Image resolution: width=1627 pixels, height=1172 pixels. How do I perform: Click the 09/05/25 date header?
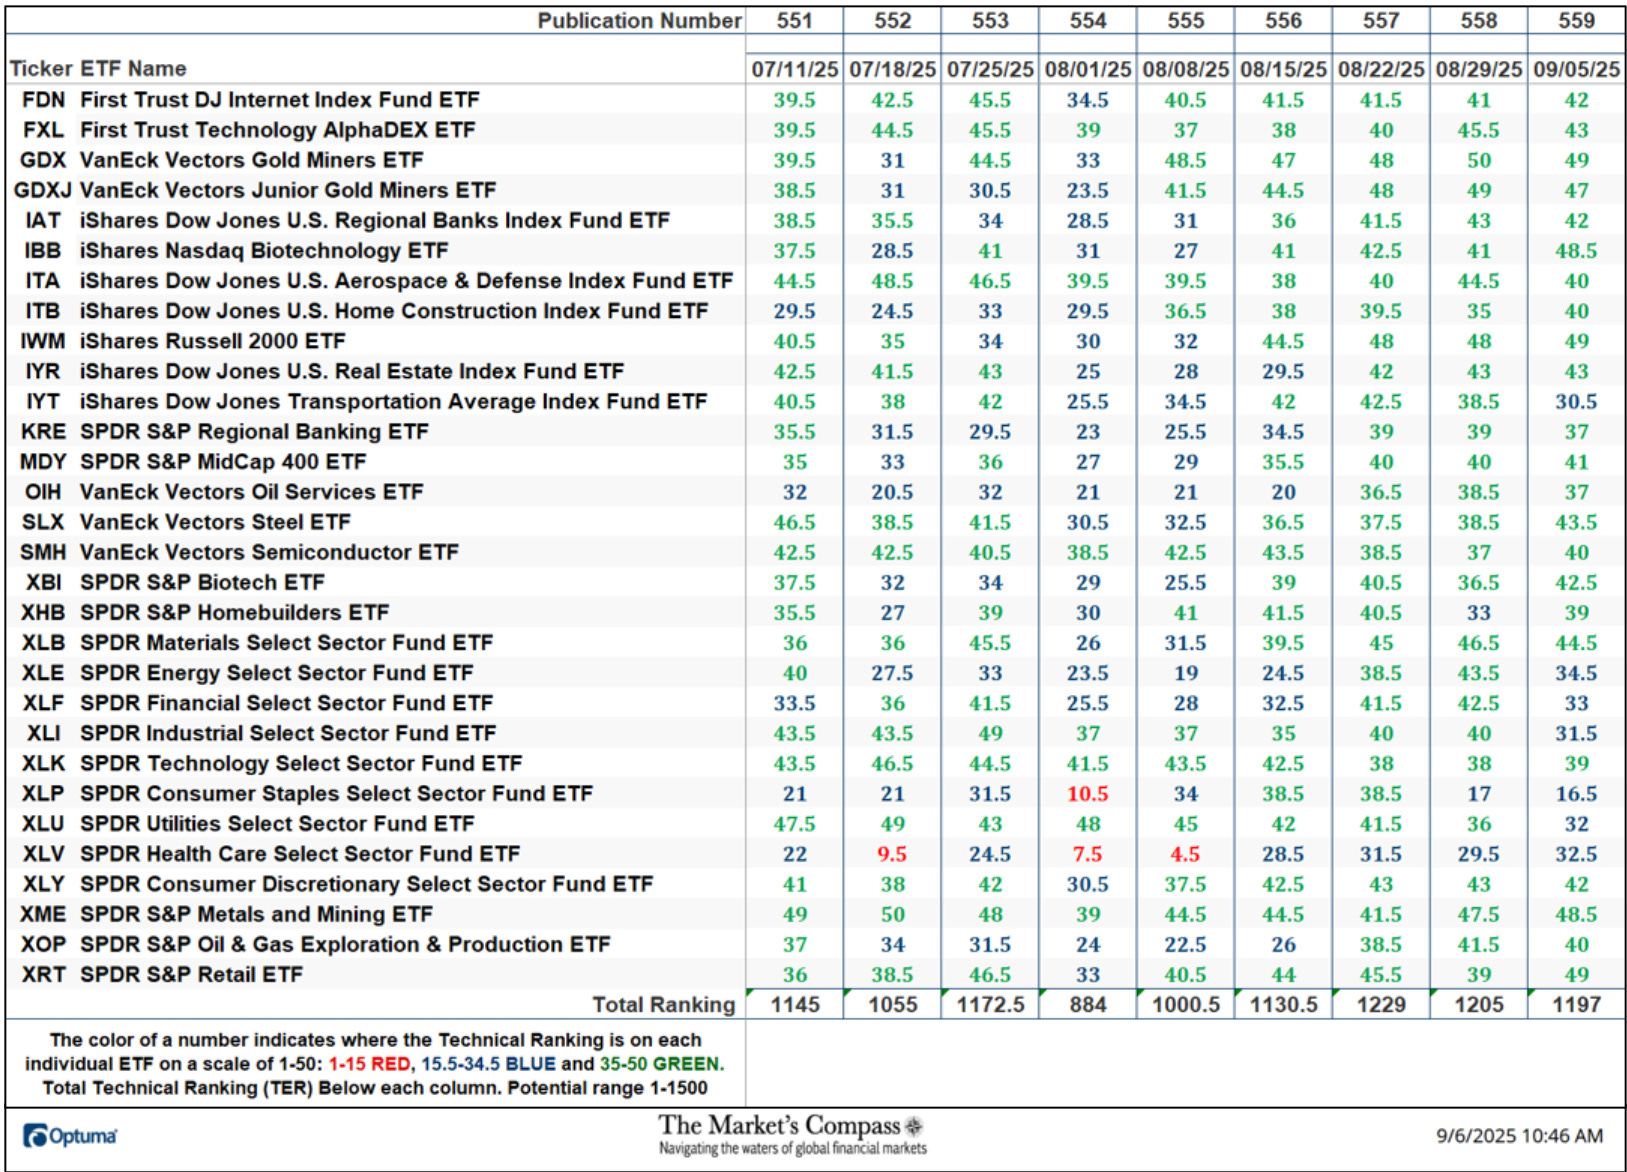pos(1577,69)
